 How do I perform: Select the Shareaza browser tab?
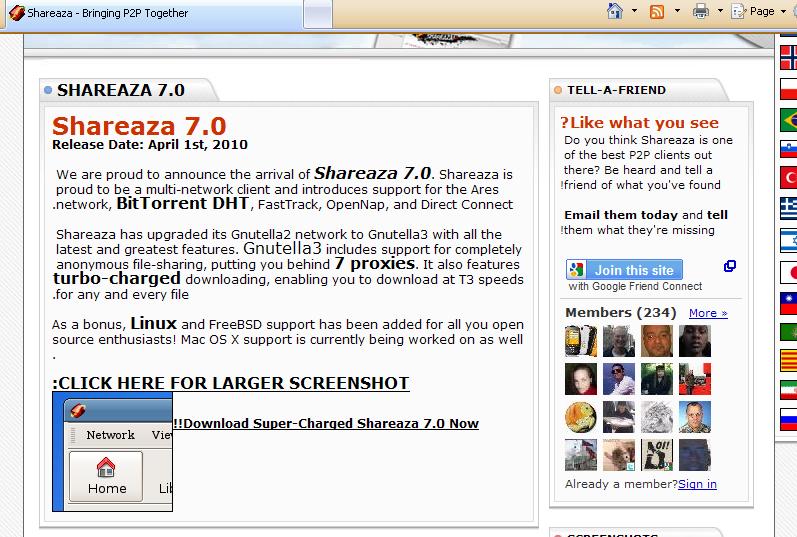(x=100, y=13)
